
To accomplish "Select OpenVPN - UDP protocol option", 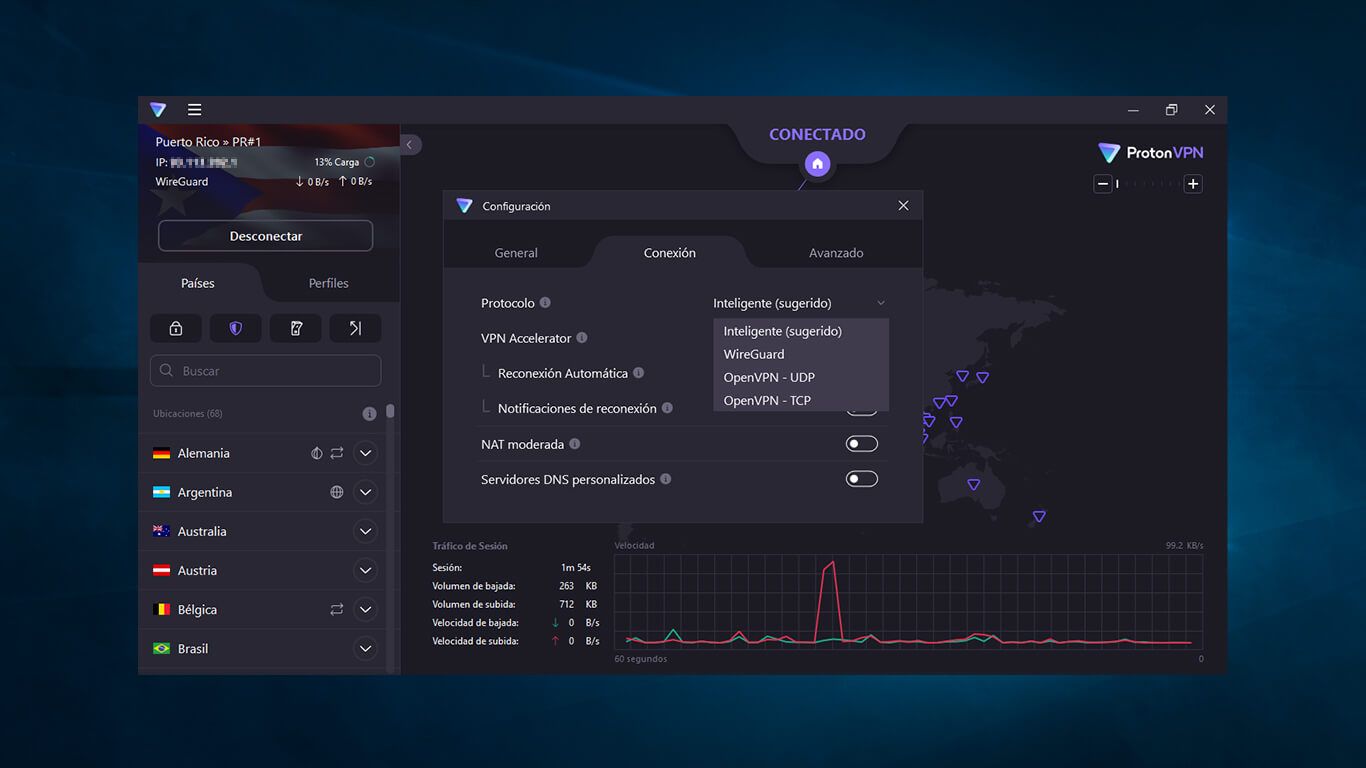I will point(801,377).
